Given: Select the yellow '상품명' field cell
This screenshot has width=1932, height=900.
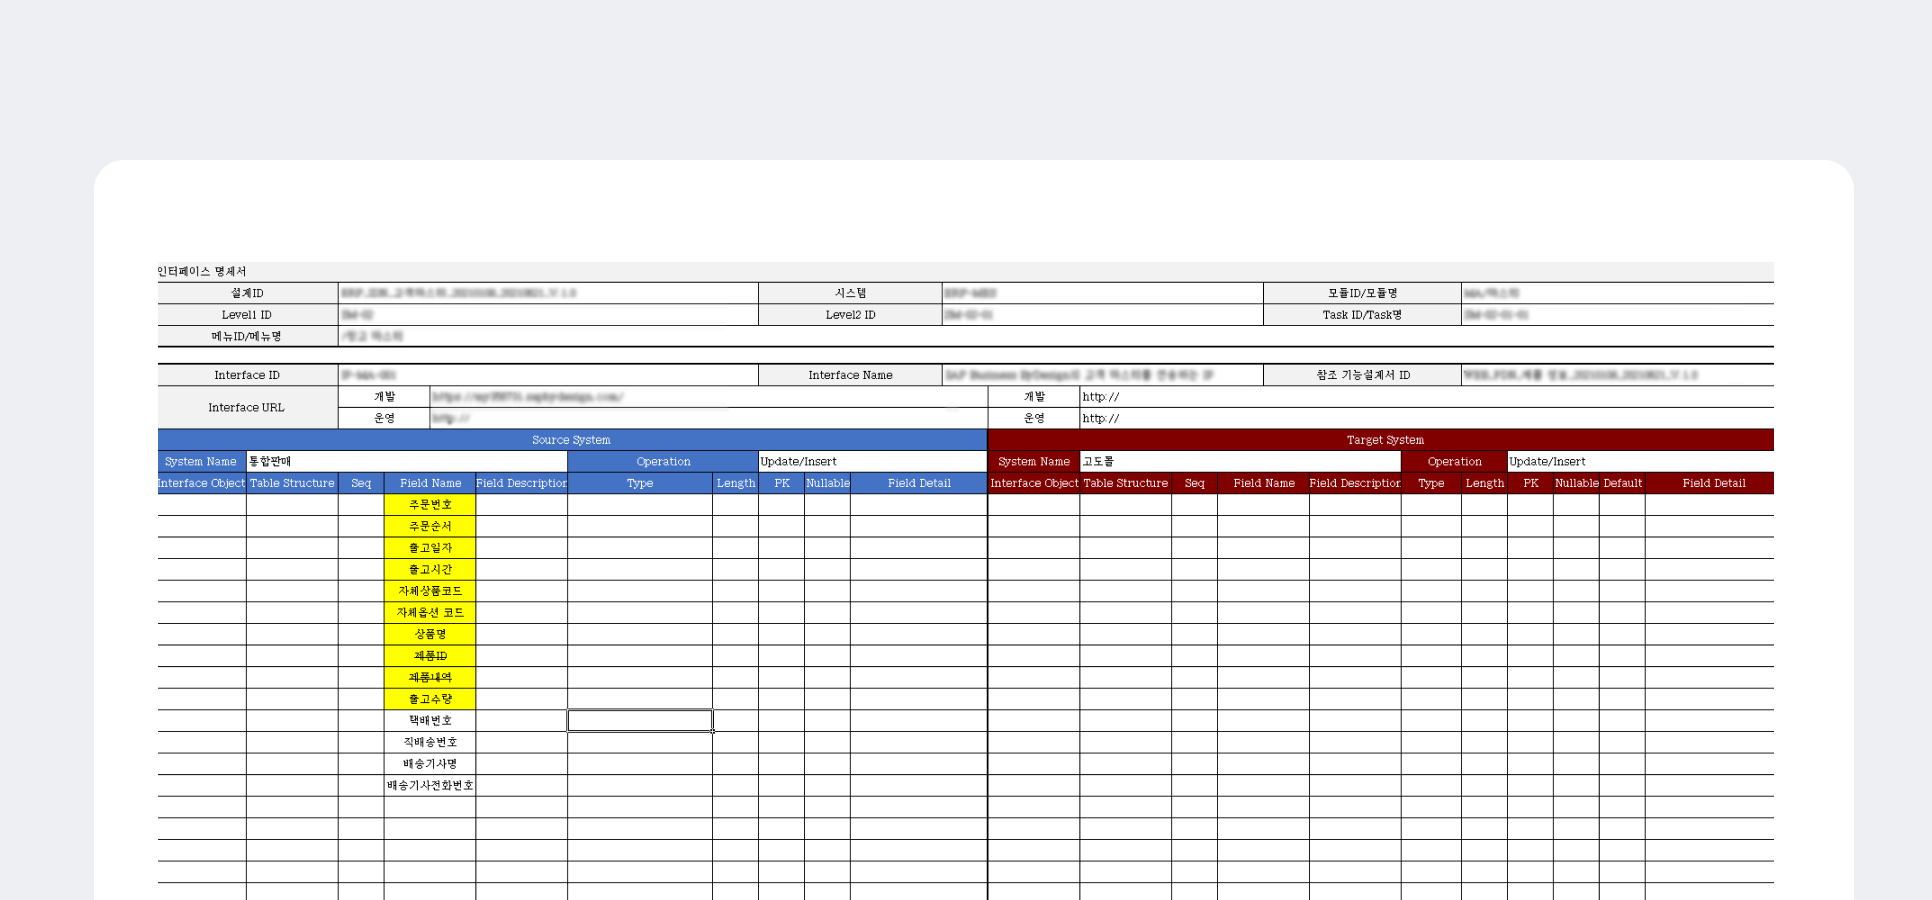Looking at the screenshot, I should pyautogui.click(x=430, y=634).
